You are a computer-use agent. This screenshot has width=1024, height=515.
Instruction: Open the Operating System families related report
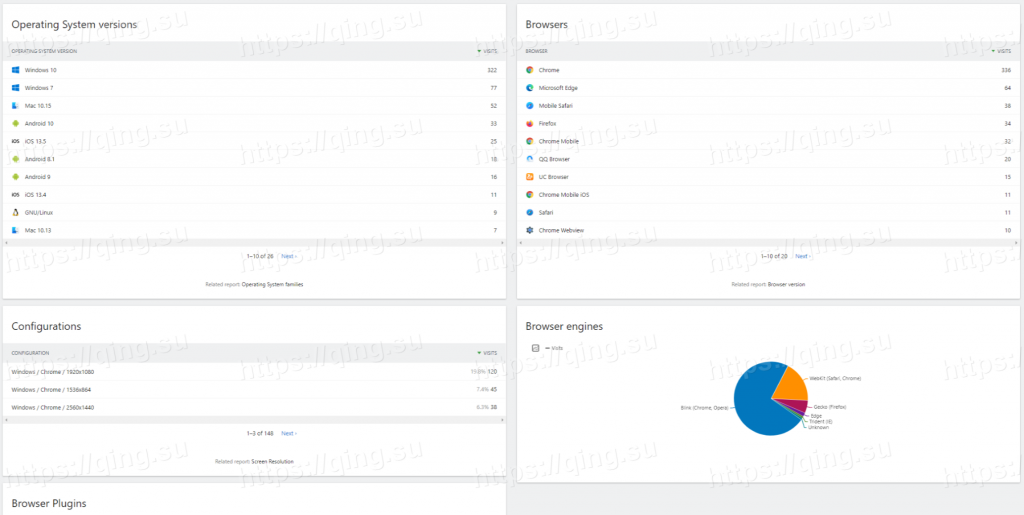pyautogui.click(x=272, y=284)
